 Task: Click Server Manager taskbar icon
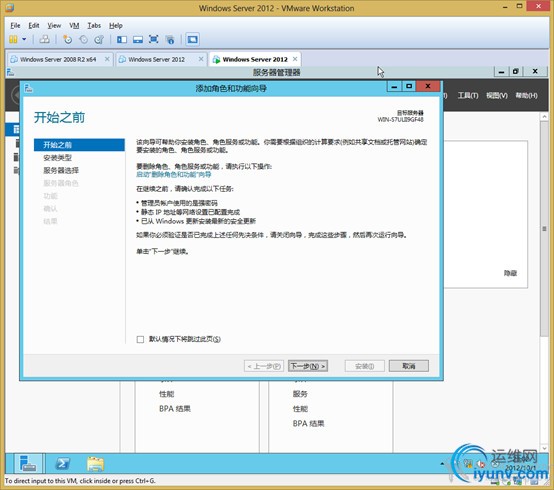pyautogui.click(x=28, y=464)
